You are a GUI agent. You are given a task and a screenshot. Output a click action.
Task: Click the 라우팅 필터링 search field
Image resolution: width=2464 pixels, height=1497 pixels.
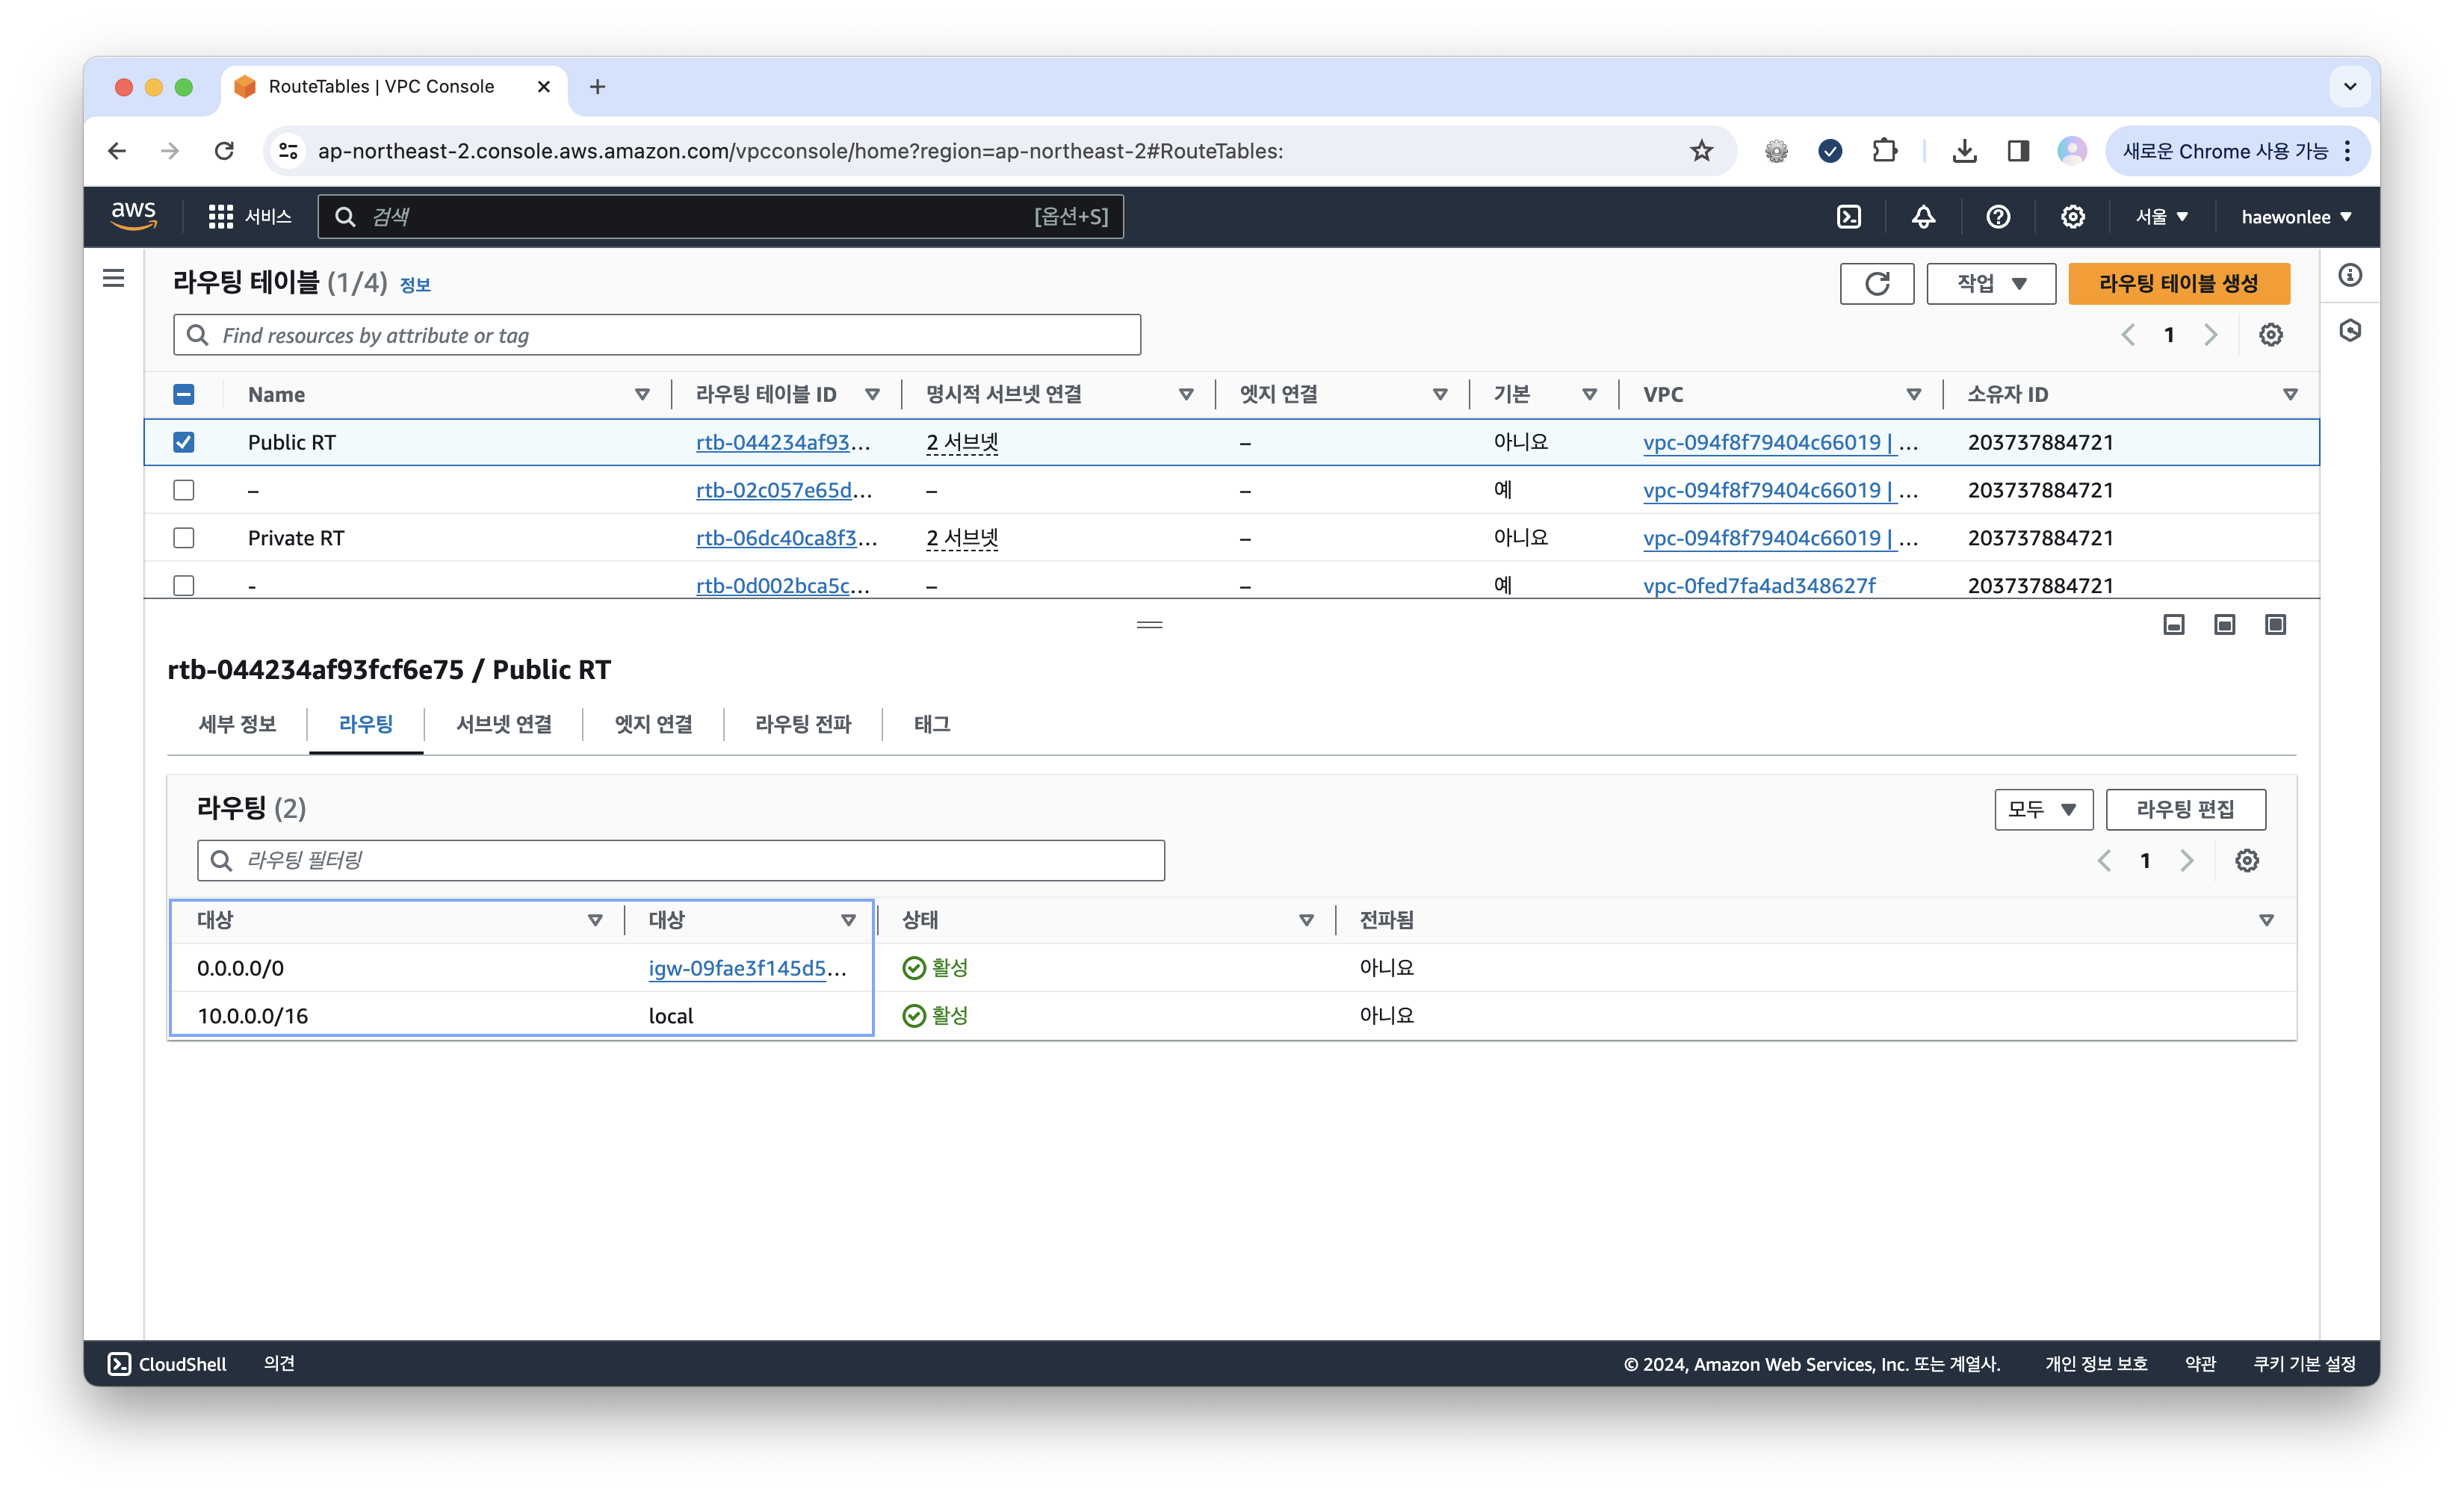tap(680, 861)
